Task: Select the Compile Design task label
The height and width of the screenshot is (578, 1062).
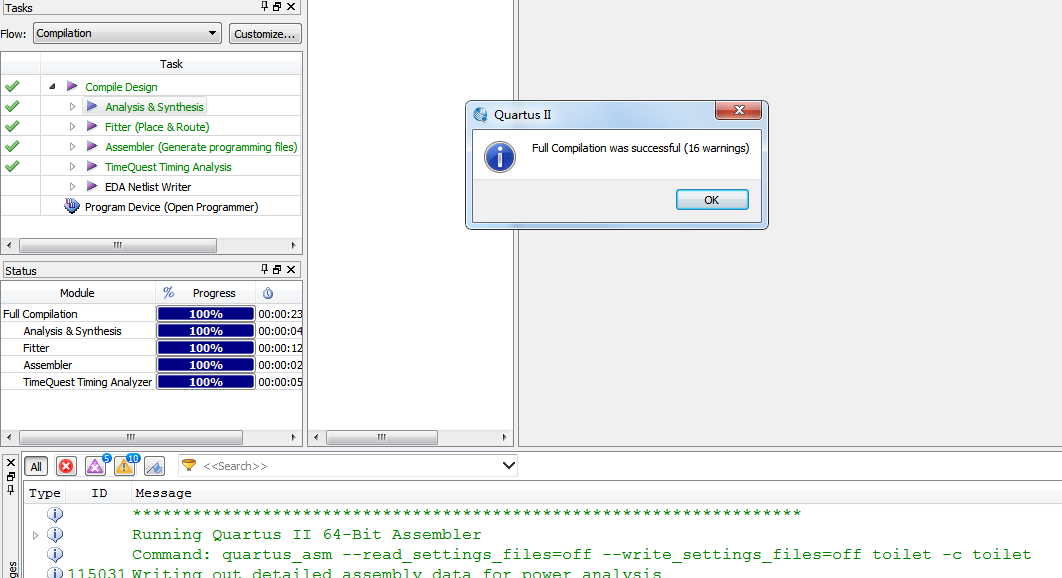Action: 121,87
